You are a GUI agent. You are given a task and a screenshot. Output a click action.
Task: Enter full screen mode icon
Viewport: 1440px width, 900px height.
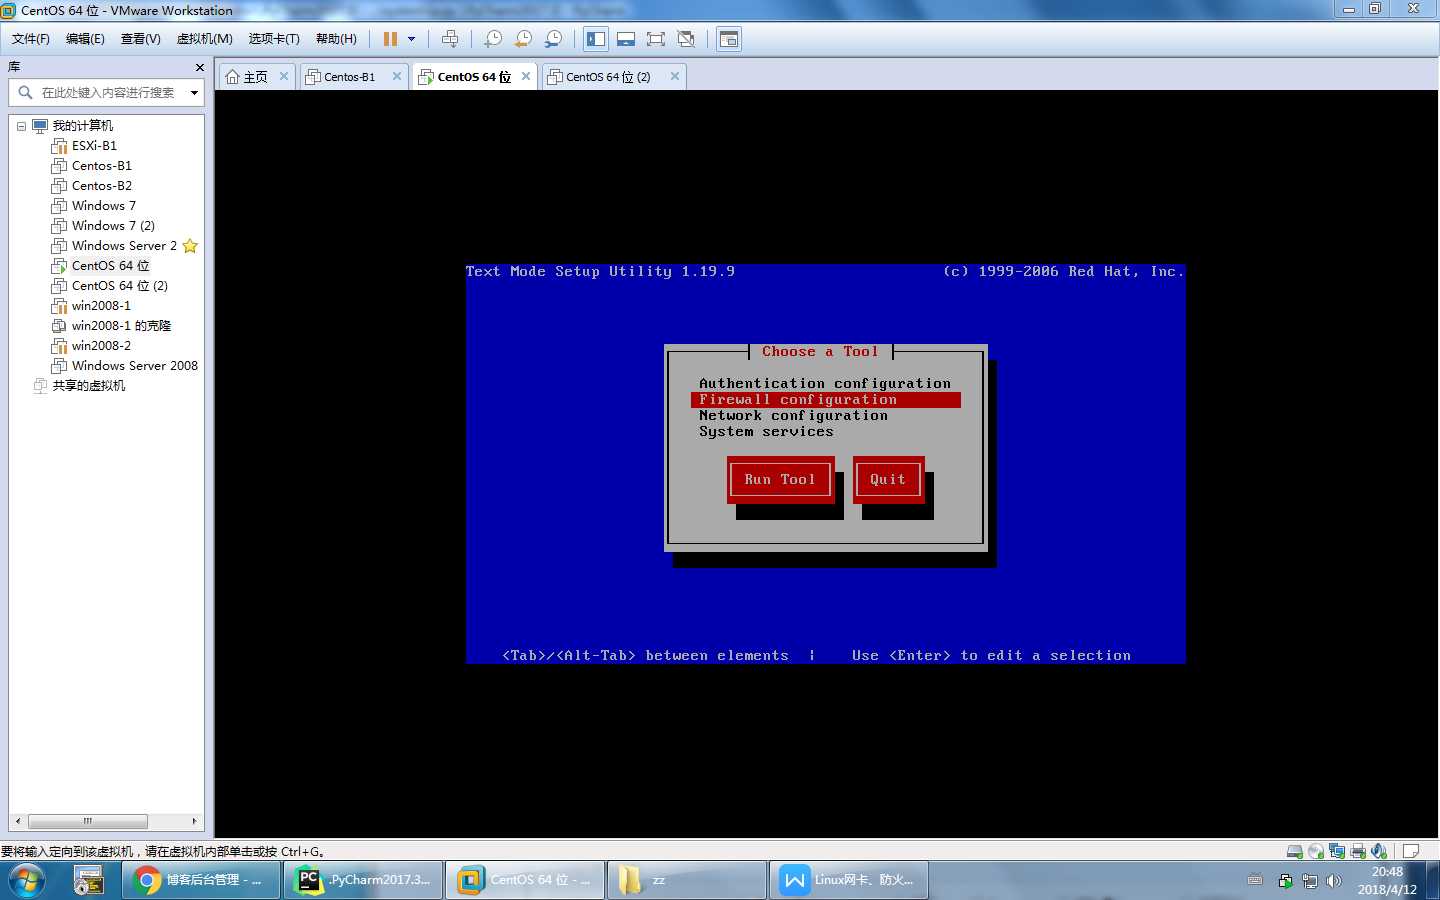click(x=656, y=39)
